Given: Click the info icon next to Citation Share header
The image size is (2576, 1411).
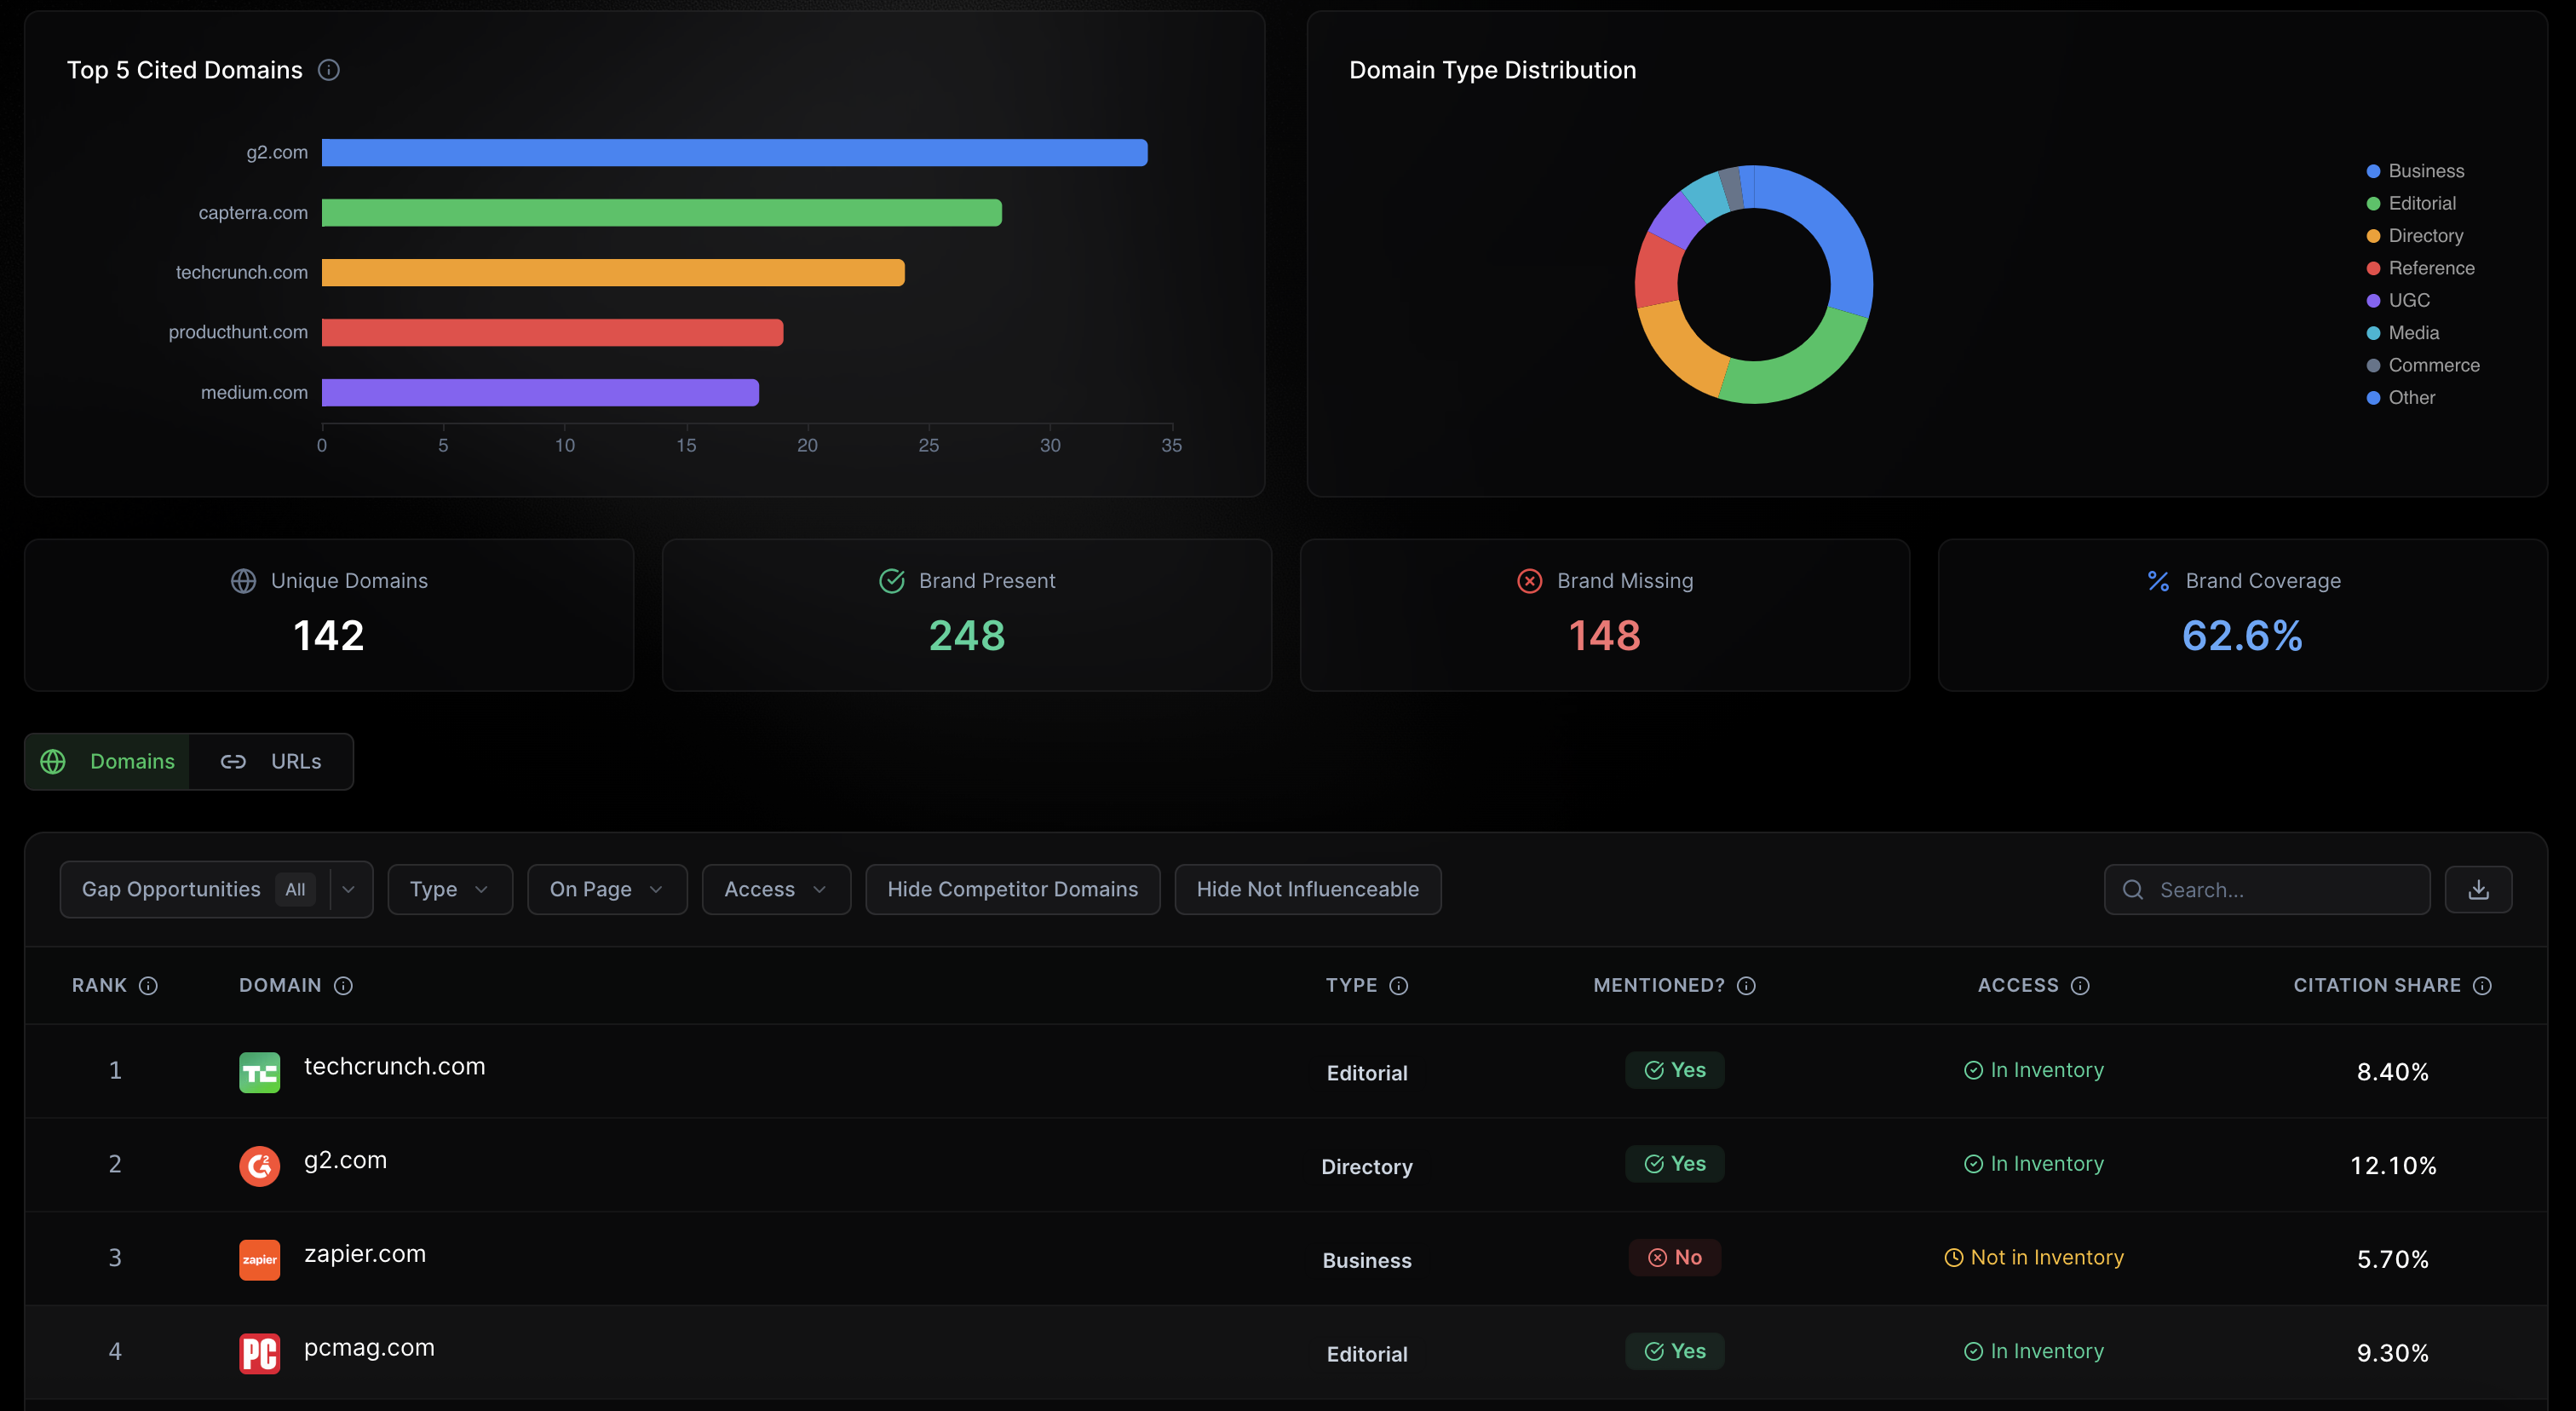Looking at the screenshot, I should (2484, 985).
